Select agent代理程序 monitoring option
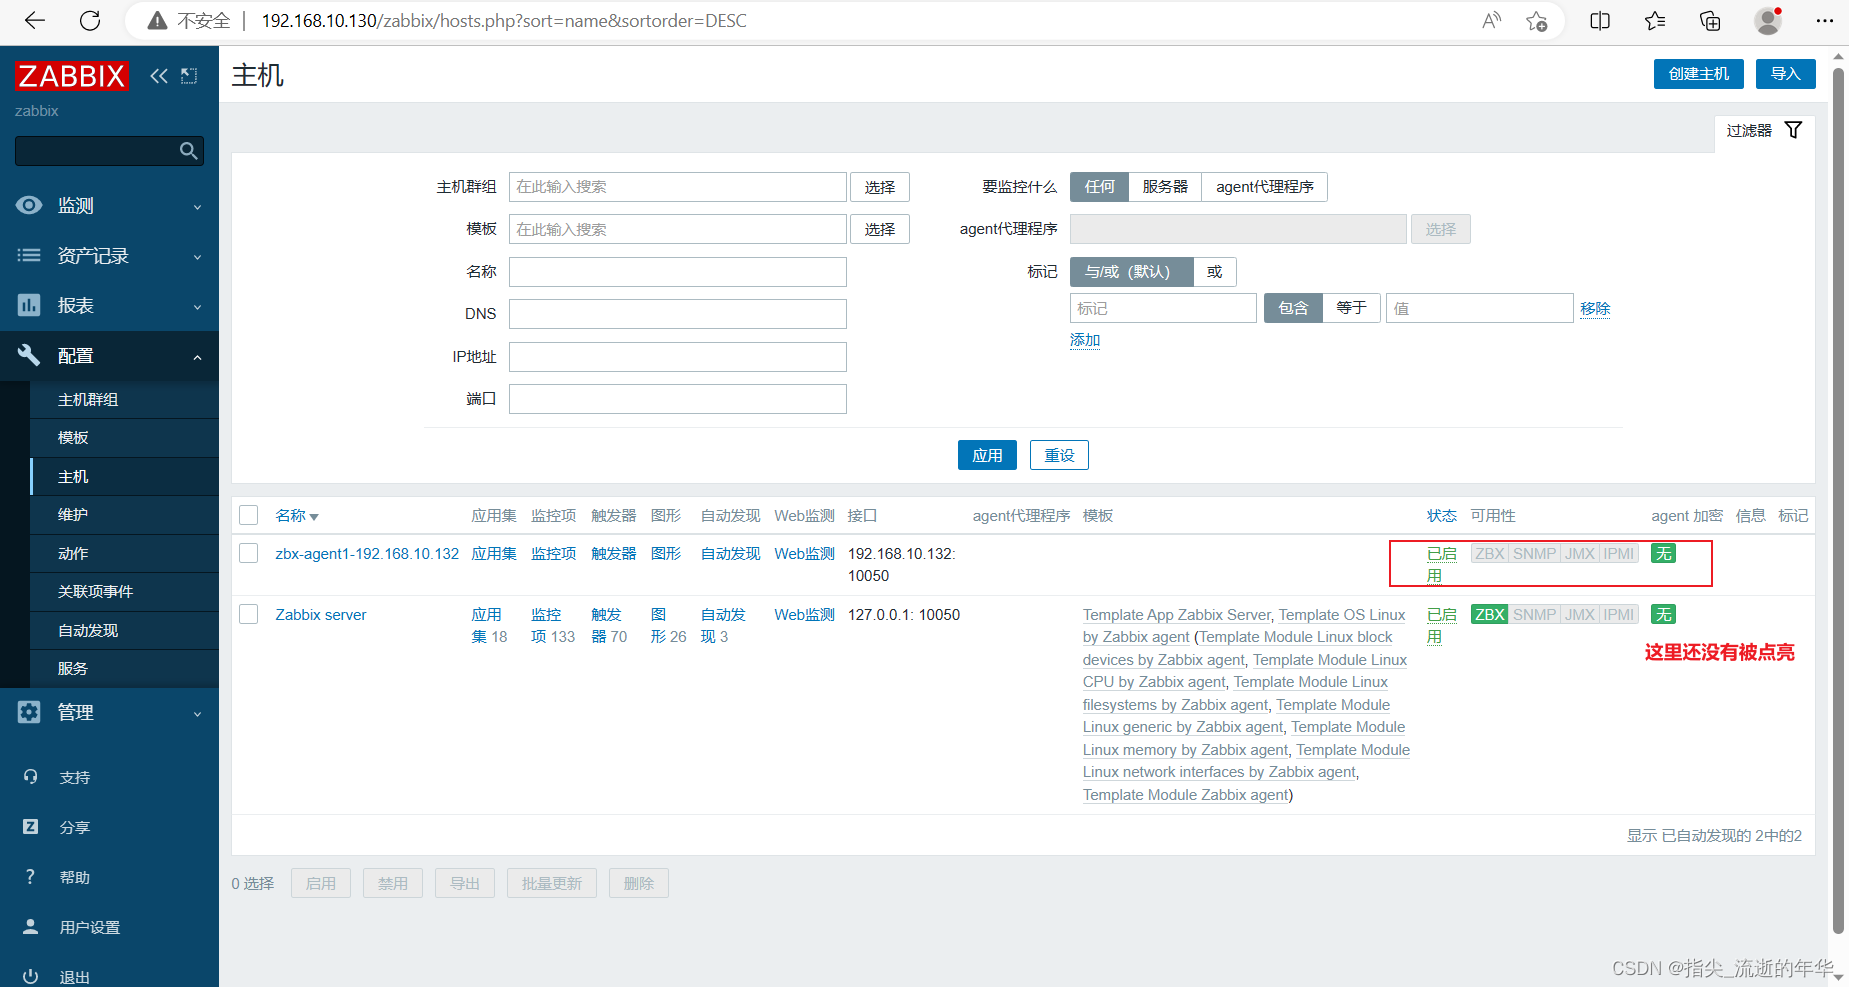 pyautogui.click(x=1264, y=187)
